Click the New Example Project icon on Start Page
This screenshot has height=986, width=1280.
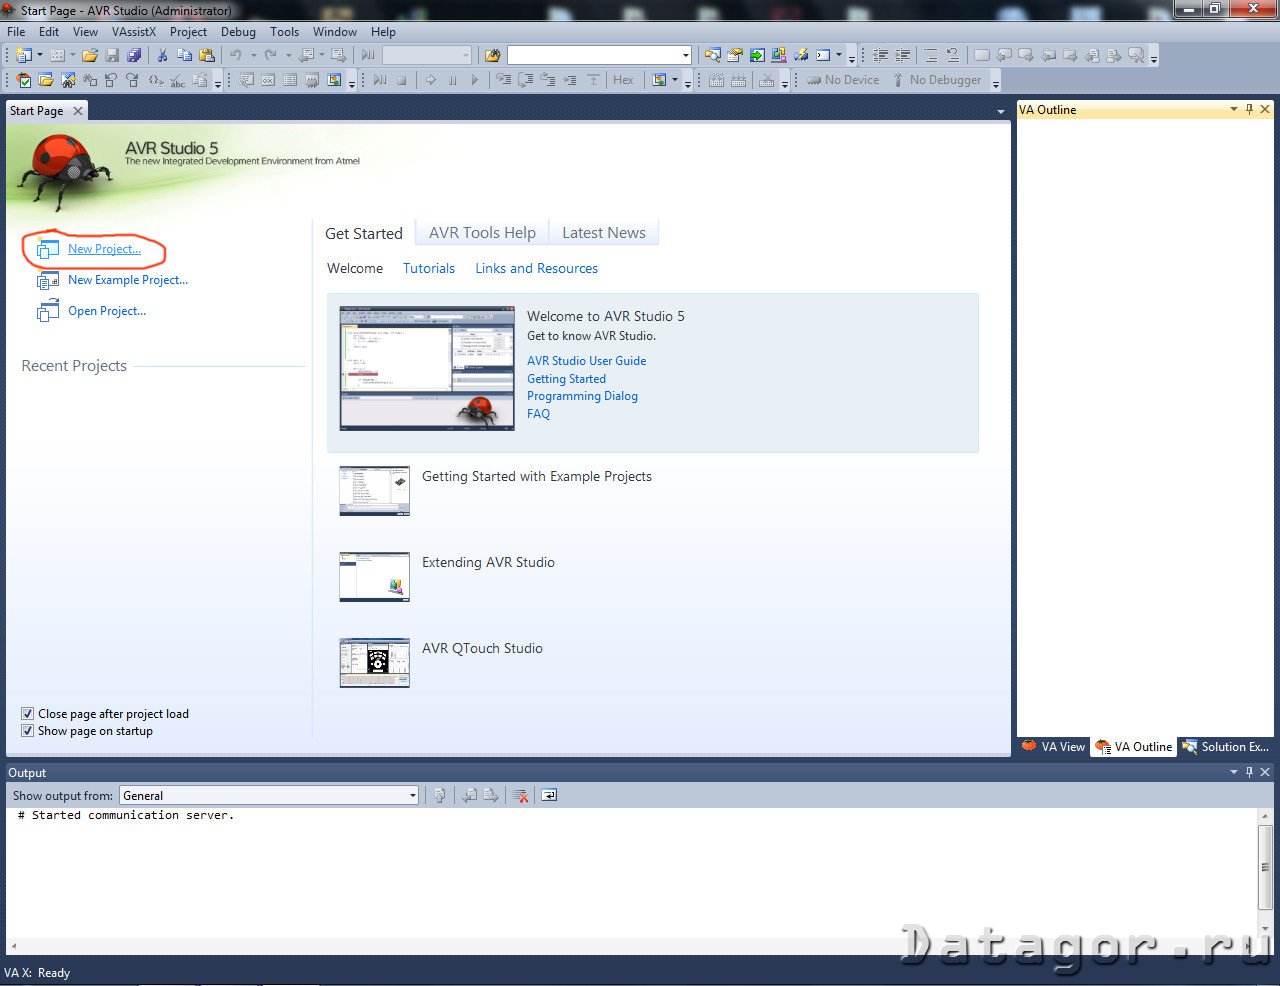coord(48,280)
